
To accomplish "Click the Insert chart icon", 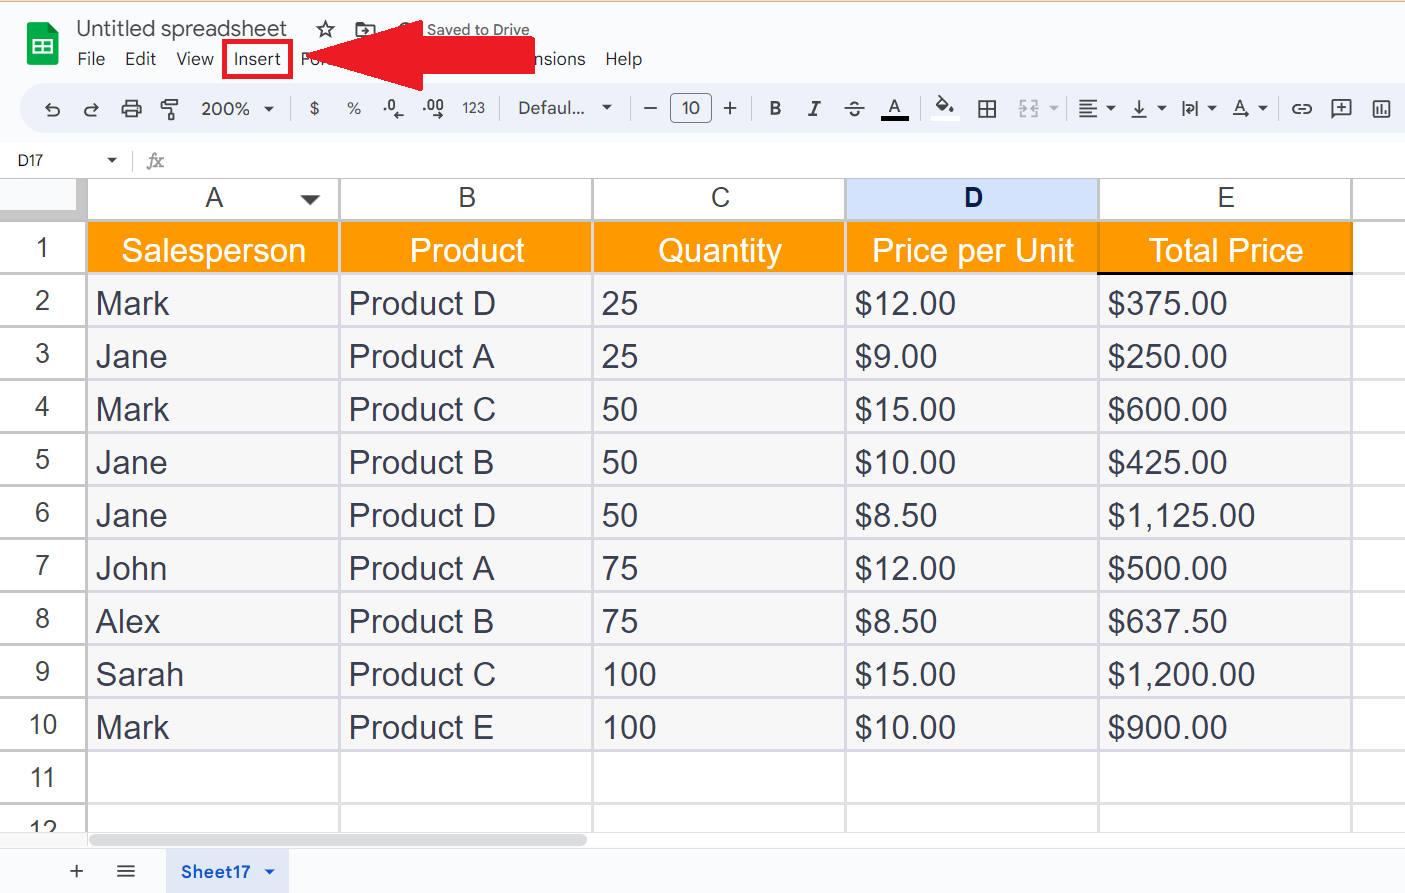I will click(1382, 109).
